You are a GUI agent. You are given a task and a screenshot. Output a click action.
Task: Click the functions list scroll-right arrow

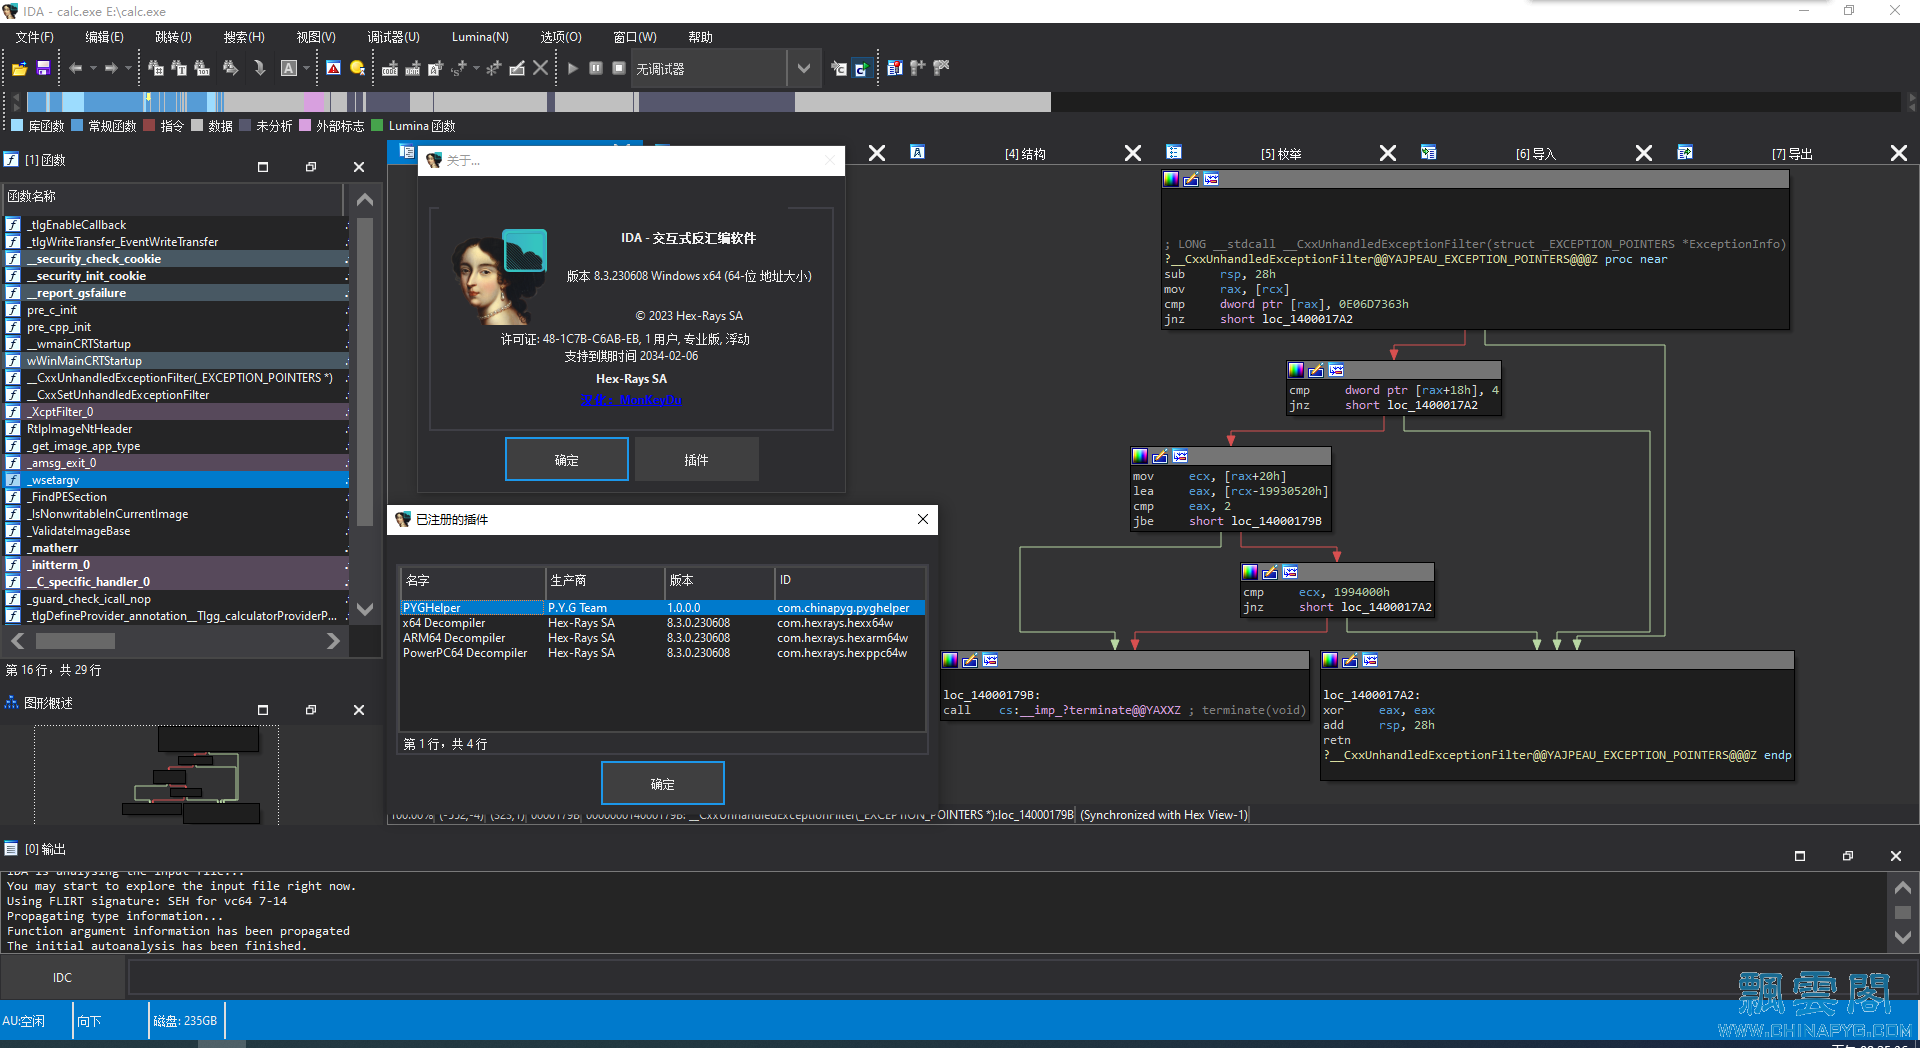click(333, 641)
